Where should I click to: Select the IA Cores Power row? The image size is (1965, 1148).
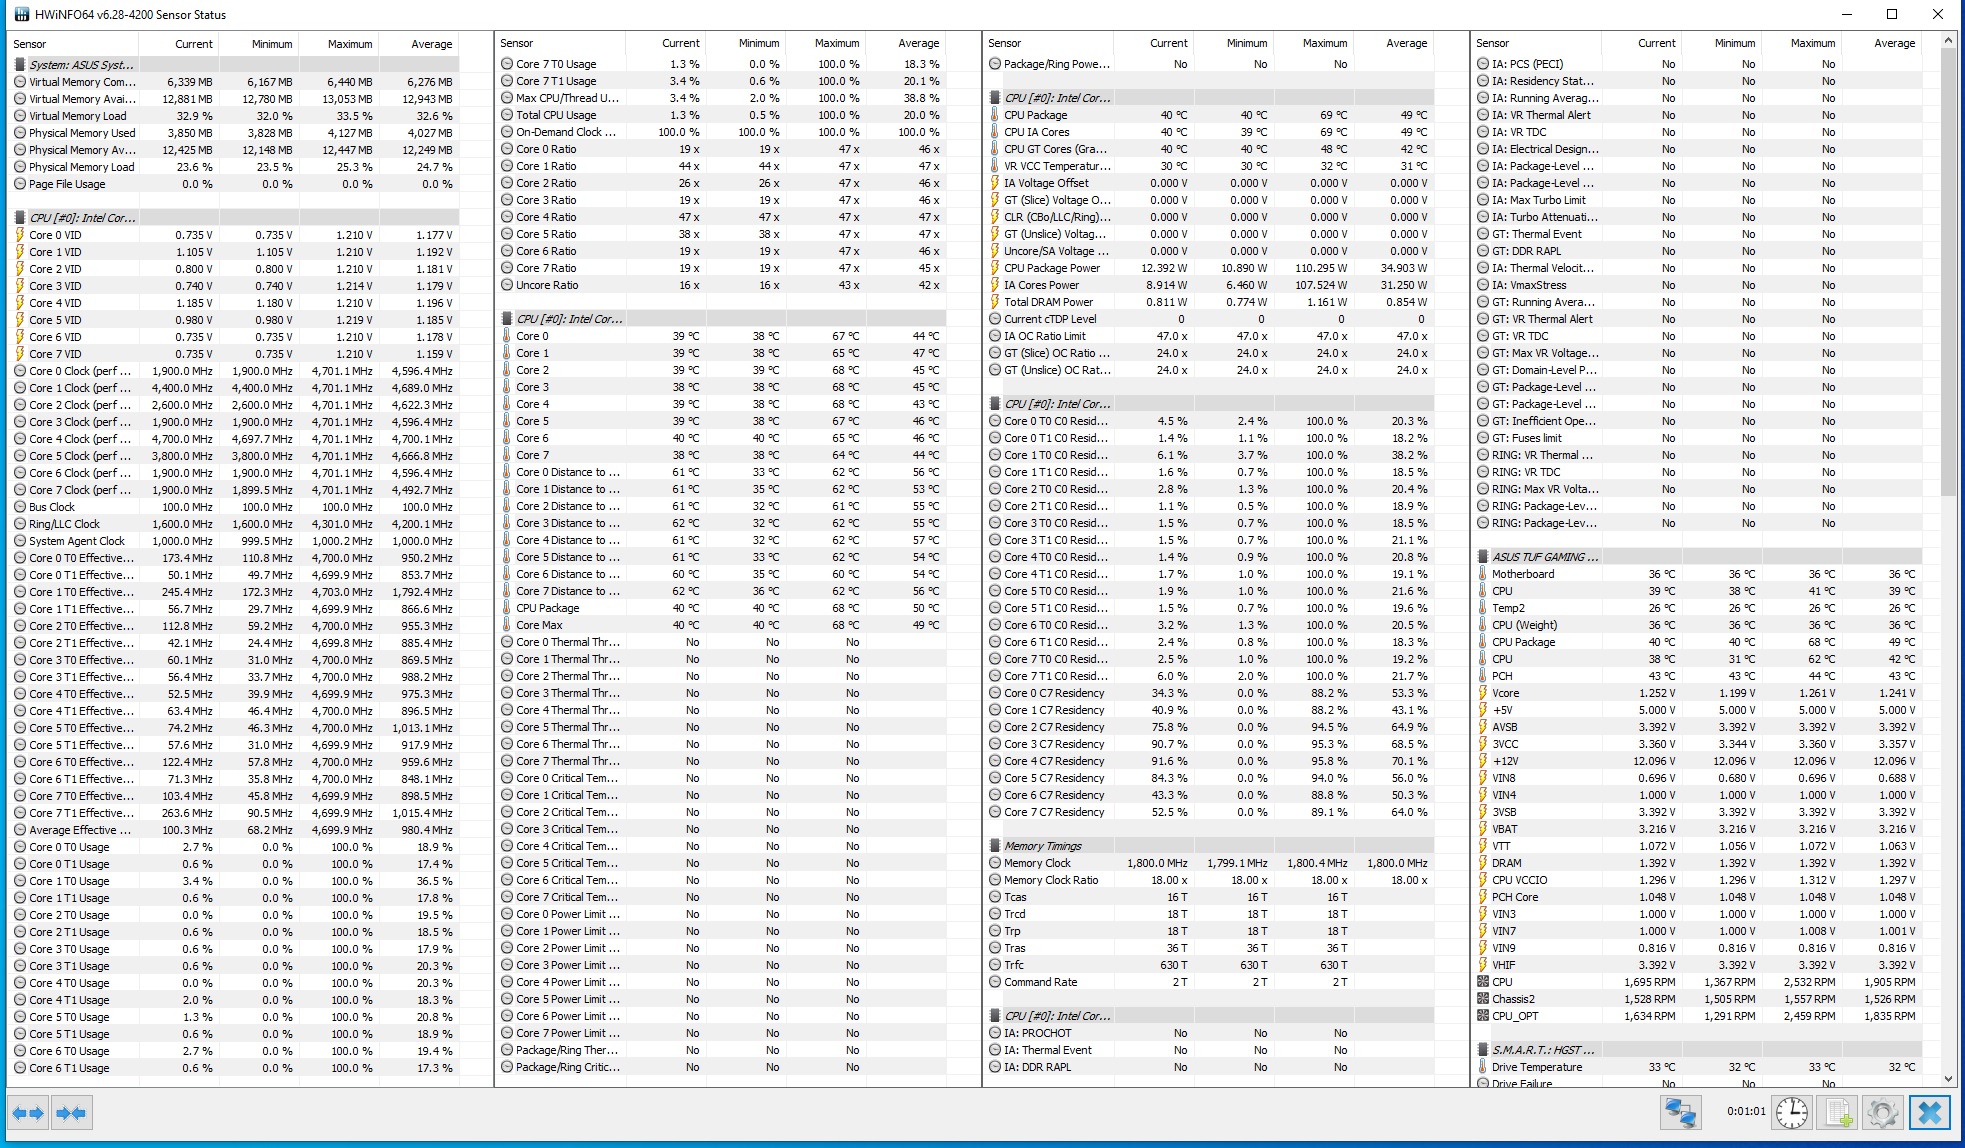1210,285
